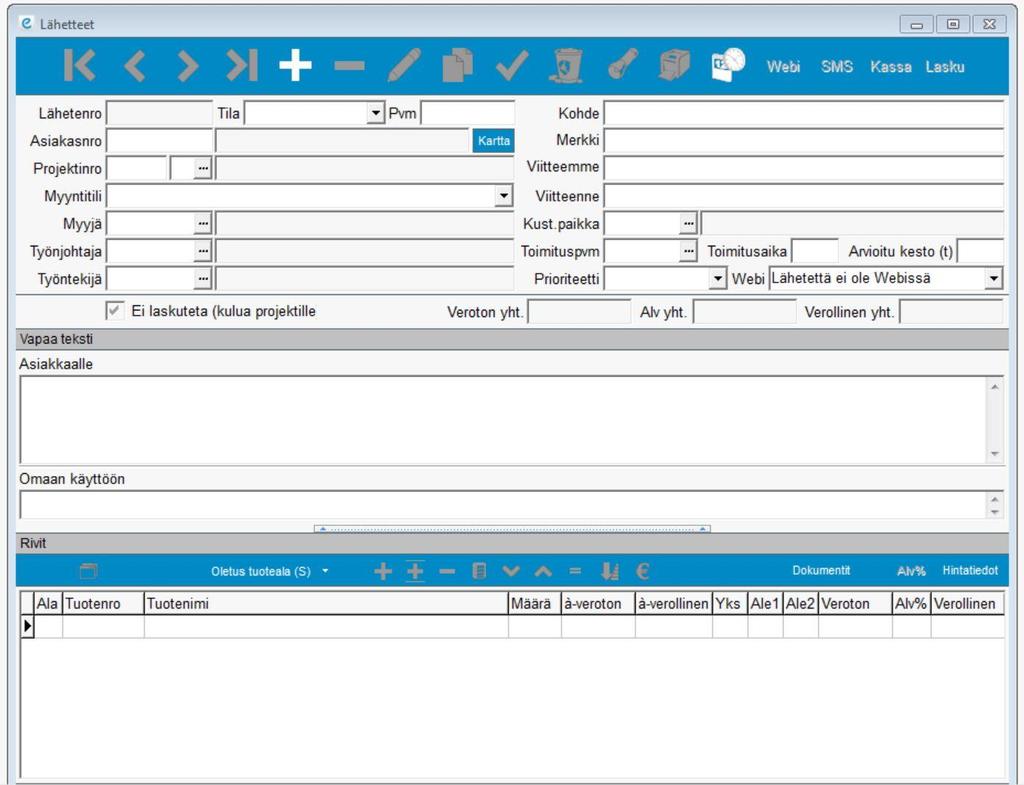This screenshot has height=785, width=1024.
Task: Focus the Pvm date field
Action: click(x=468, y=114)
